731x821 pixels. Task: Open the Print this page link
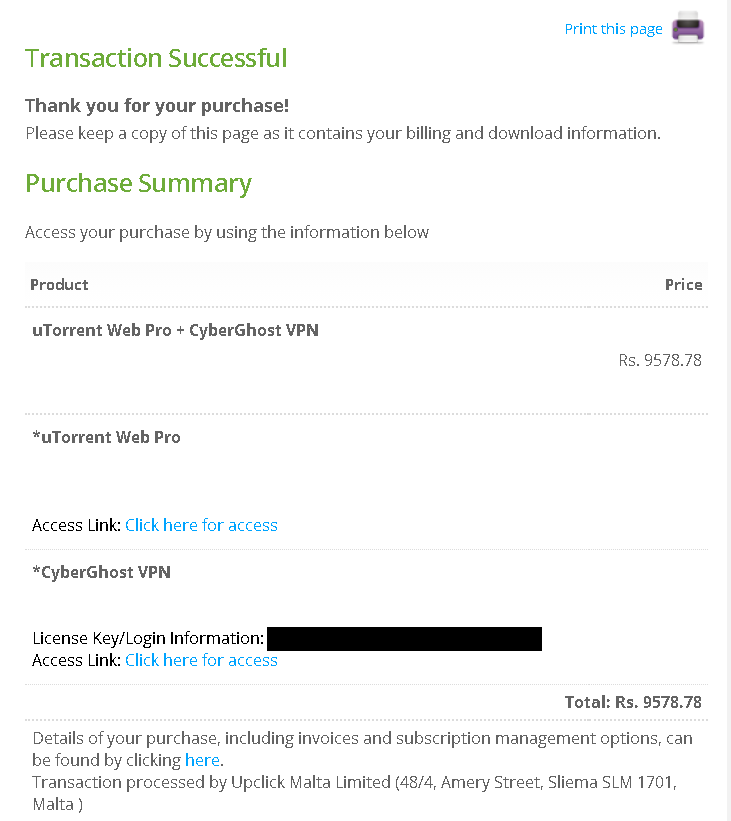point(613,29)
